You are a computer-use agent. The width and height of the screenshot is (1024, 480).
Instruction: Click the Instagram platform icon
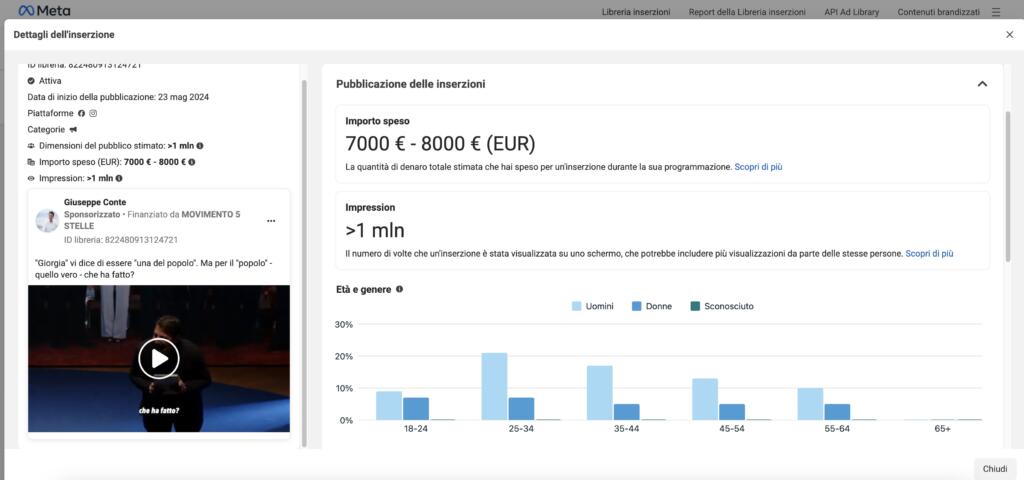[94, 113]
